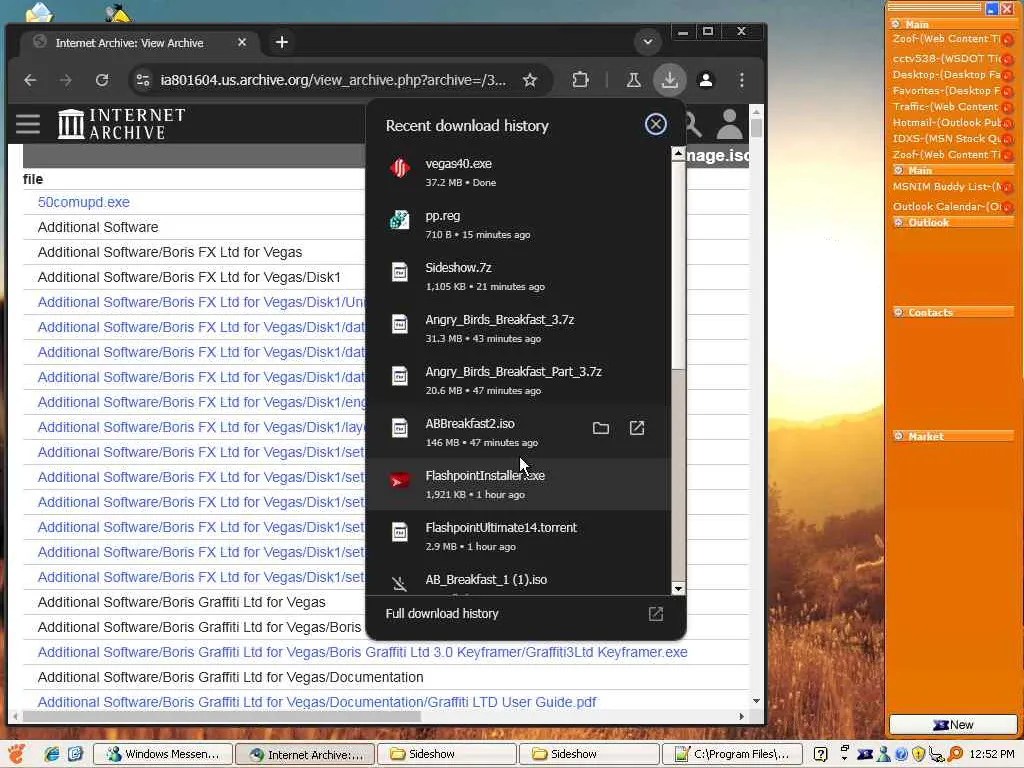Select vegas40.exe in download history

[x=519, y=172]
